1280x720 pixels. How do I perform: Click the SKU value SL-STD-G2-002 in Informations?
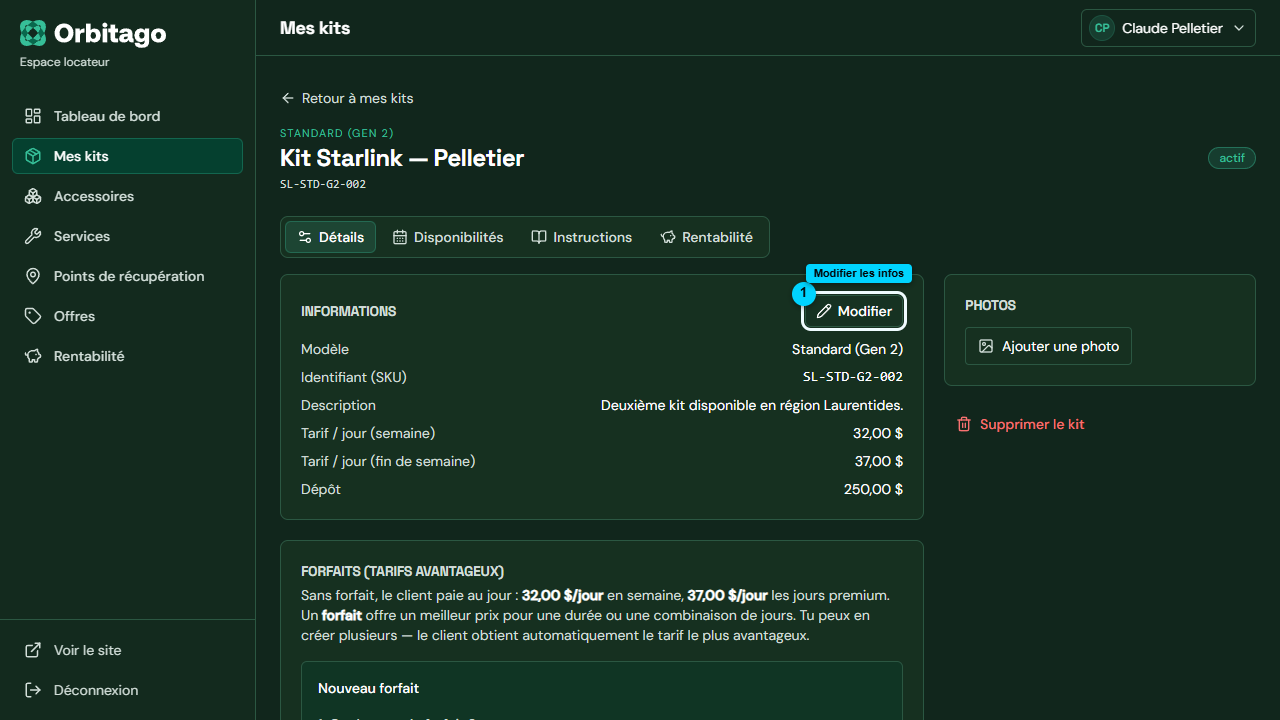pos(853,377)
